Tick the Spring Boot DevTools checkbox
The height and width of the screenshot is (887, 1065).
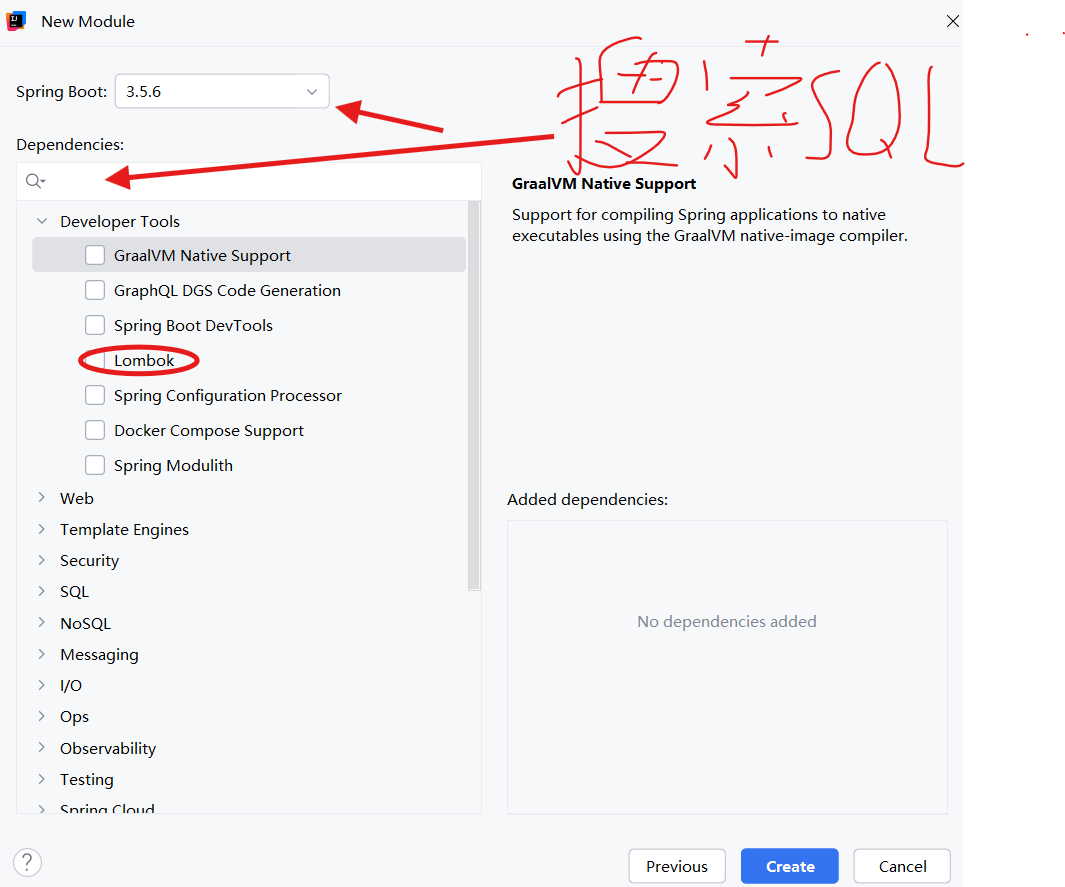[x=95, y=325]
